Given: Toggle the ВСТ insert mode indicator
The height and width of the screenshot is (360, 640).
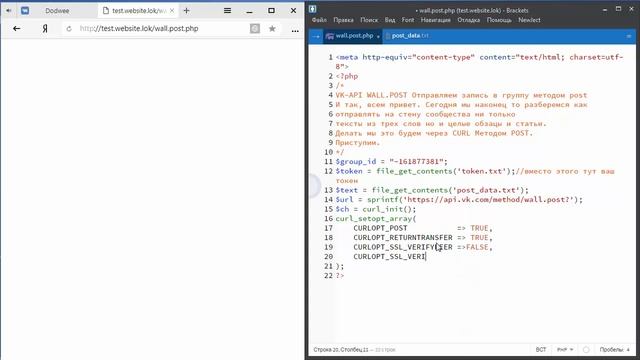Looking at the screenshot, I should point(541,350).
